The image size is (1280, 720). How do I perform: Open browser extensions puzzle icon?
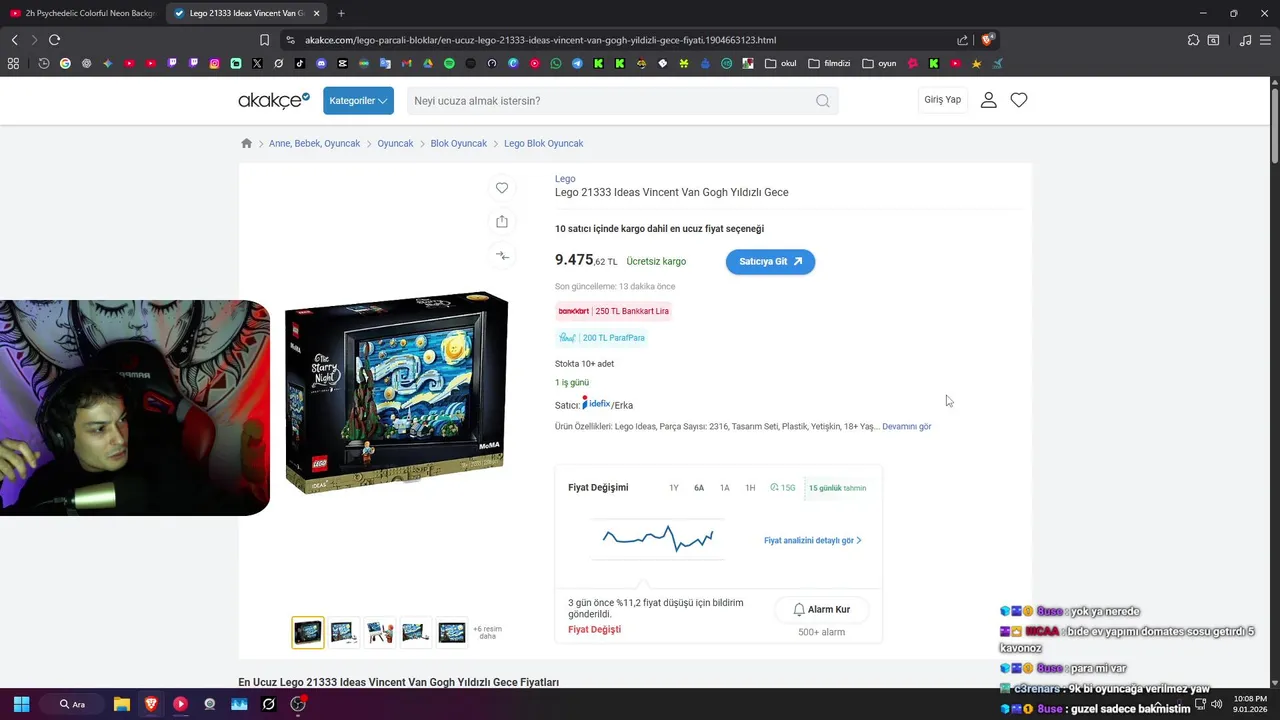[1193, 40]
